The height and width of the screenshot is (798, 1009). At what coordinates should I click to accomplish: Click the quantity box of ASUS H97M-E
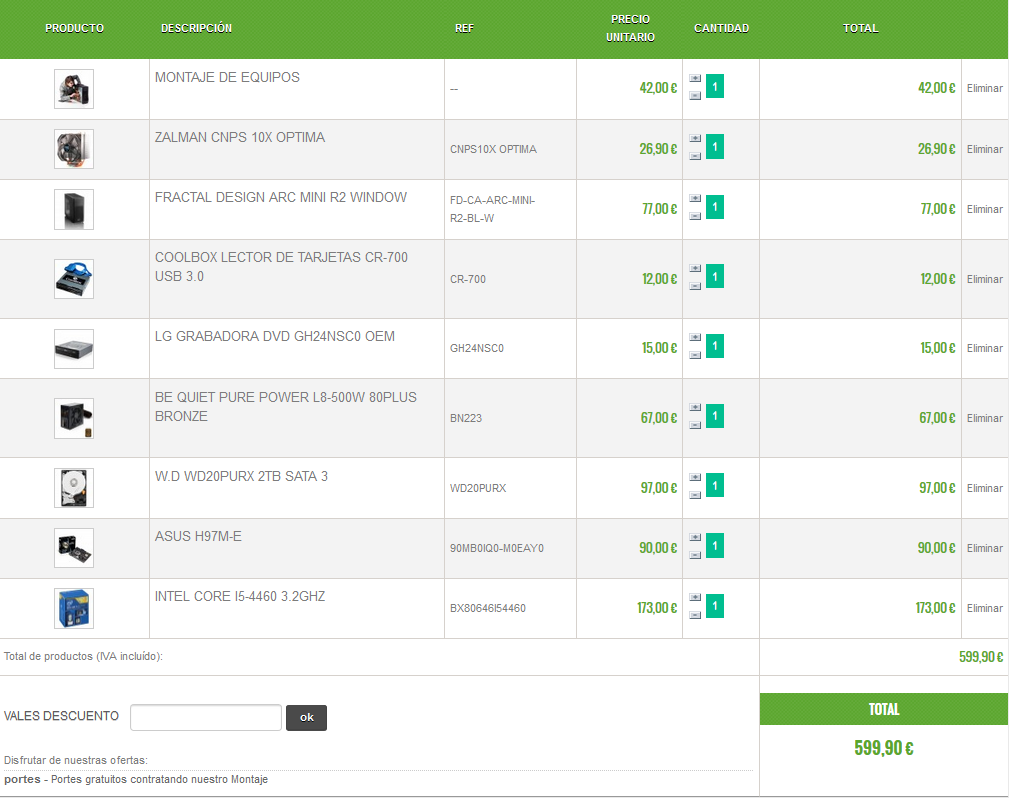click(x=715, y=546)
